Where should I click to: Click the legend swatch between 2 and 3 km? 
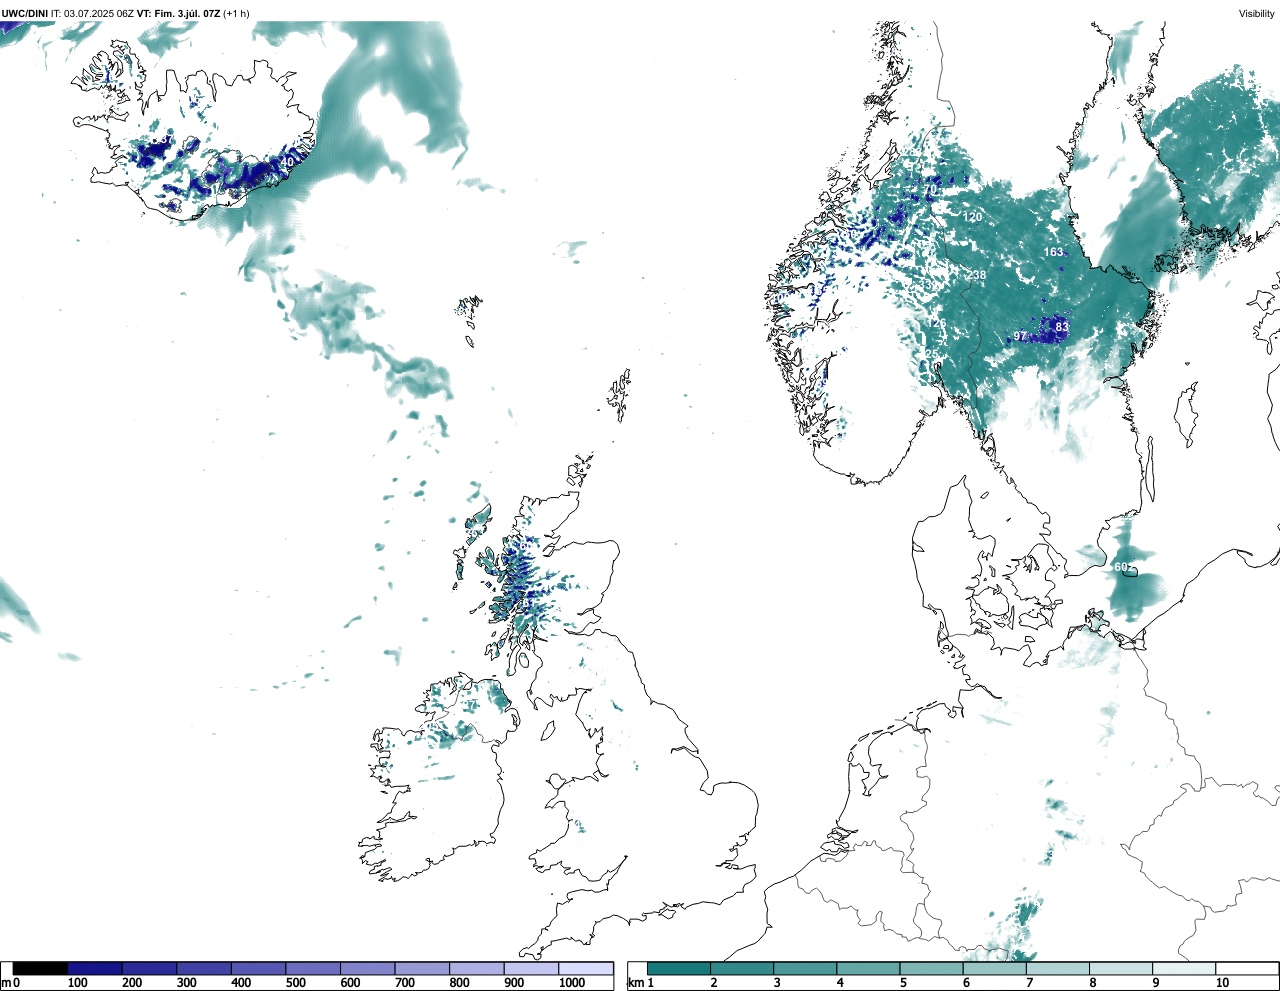click(742, 968)
